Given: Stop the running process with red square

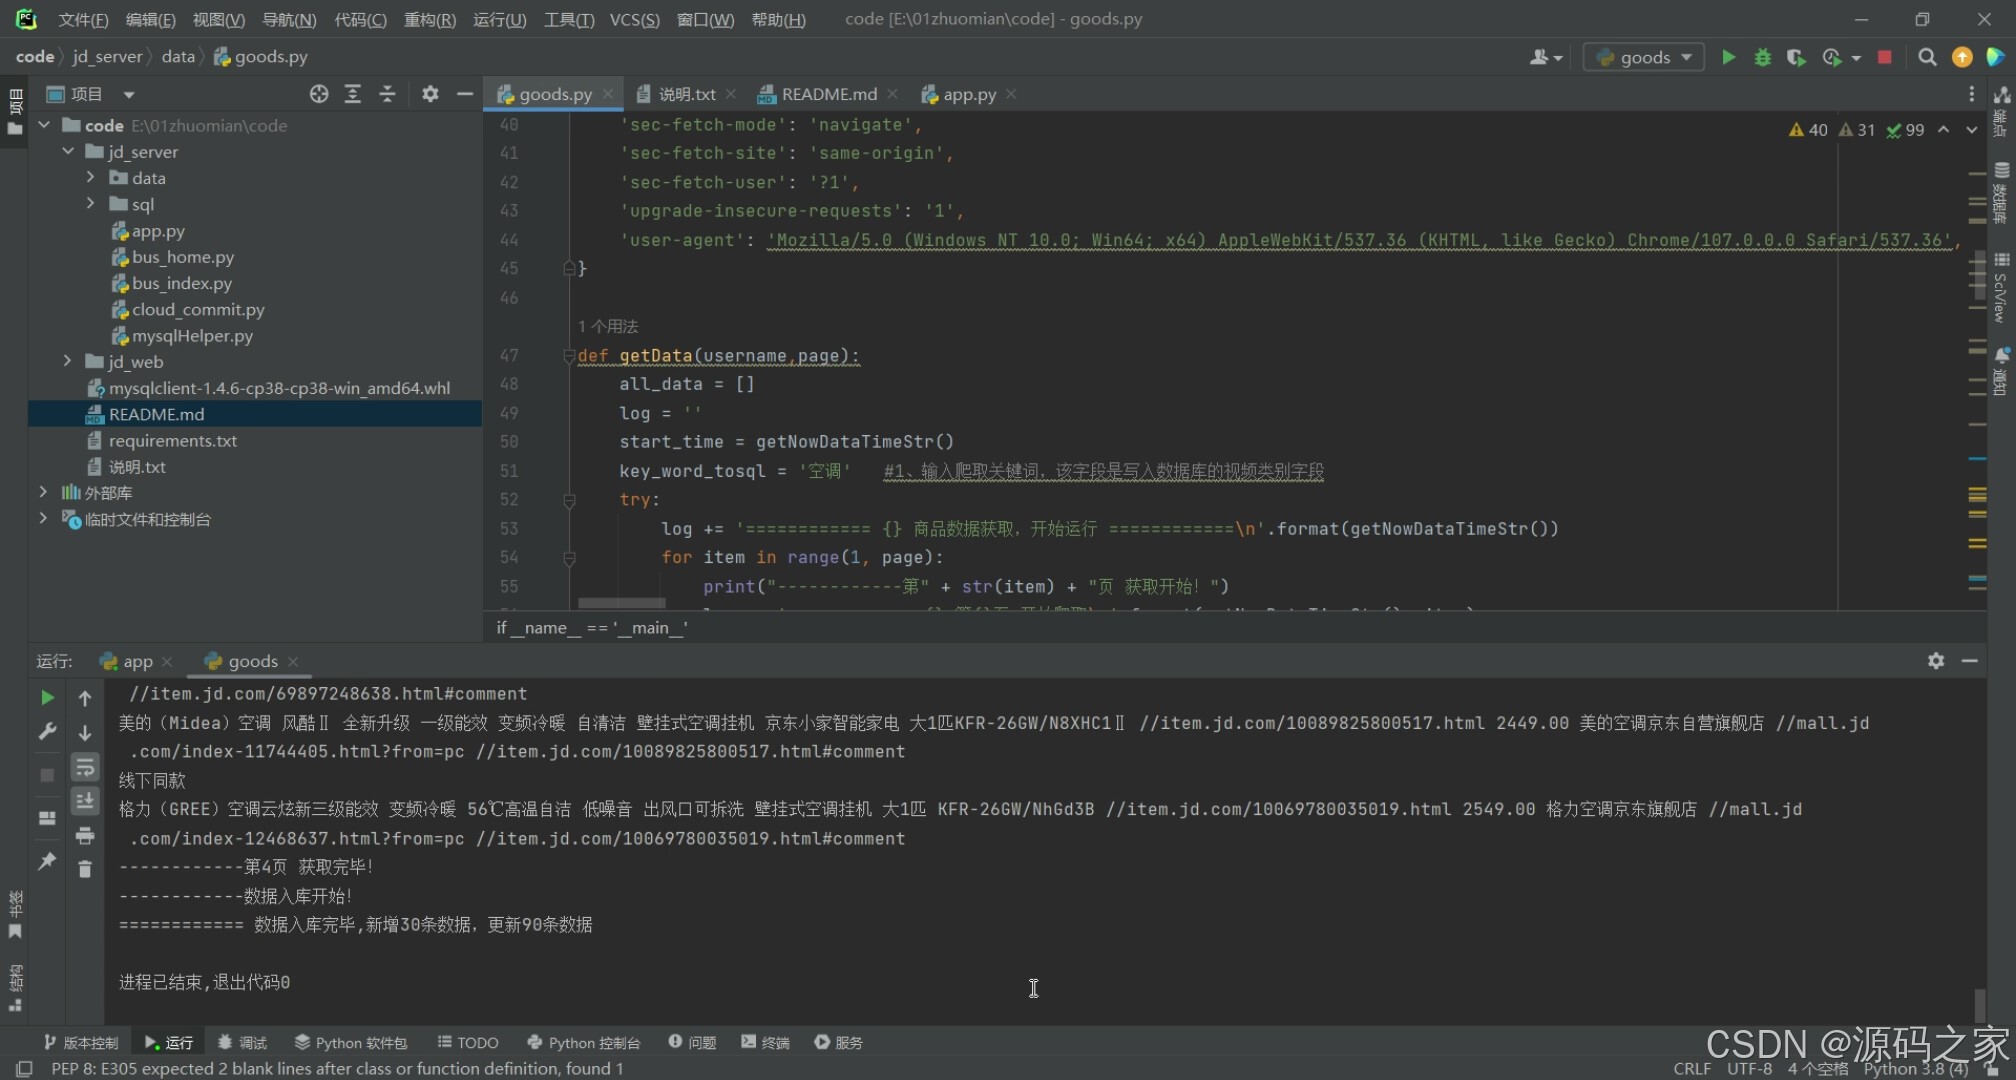Looking at the screenshot, I should click(1884, 57).
